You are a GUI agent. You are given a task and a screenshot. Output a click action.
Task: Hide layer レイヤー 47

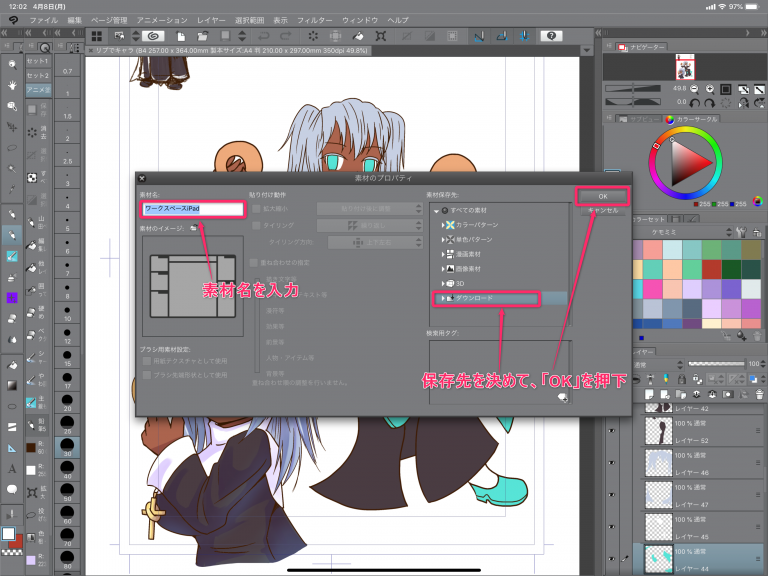[612, 495]
